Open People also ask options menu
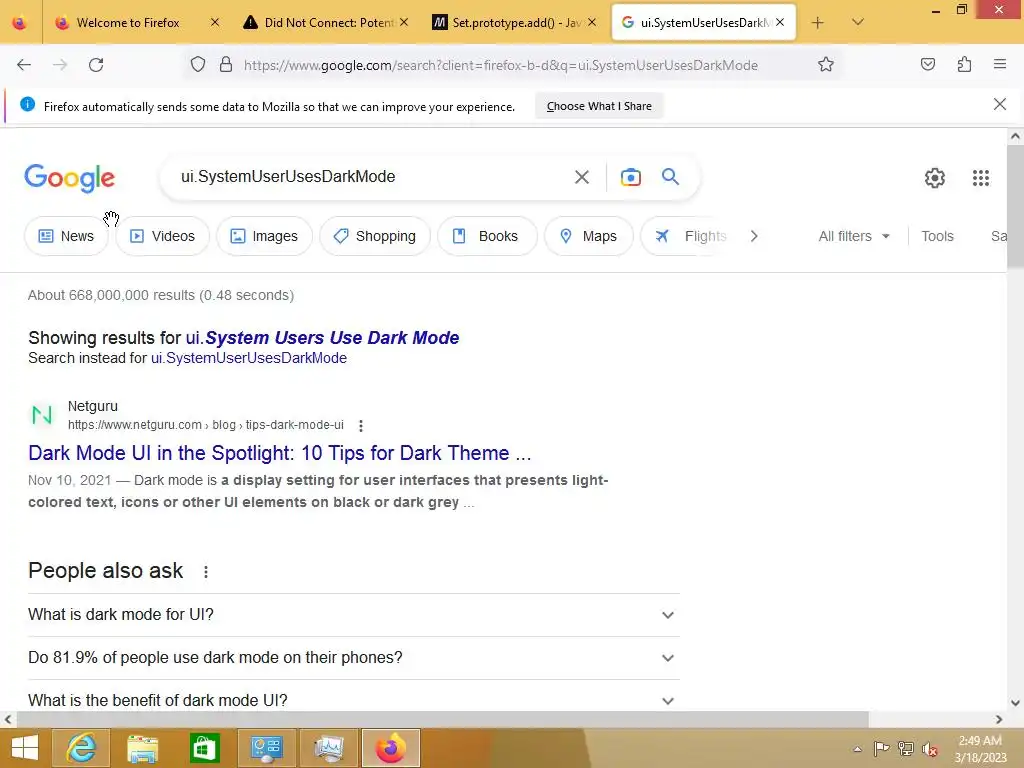 point(206,571)
